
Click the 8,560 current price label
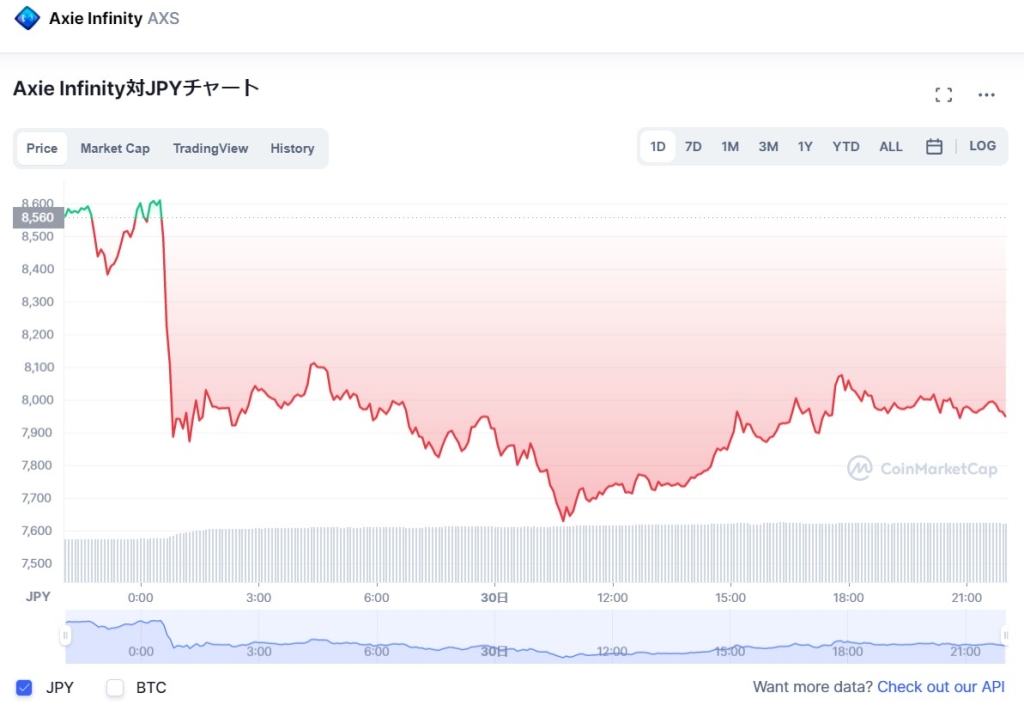point(37,217)
